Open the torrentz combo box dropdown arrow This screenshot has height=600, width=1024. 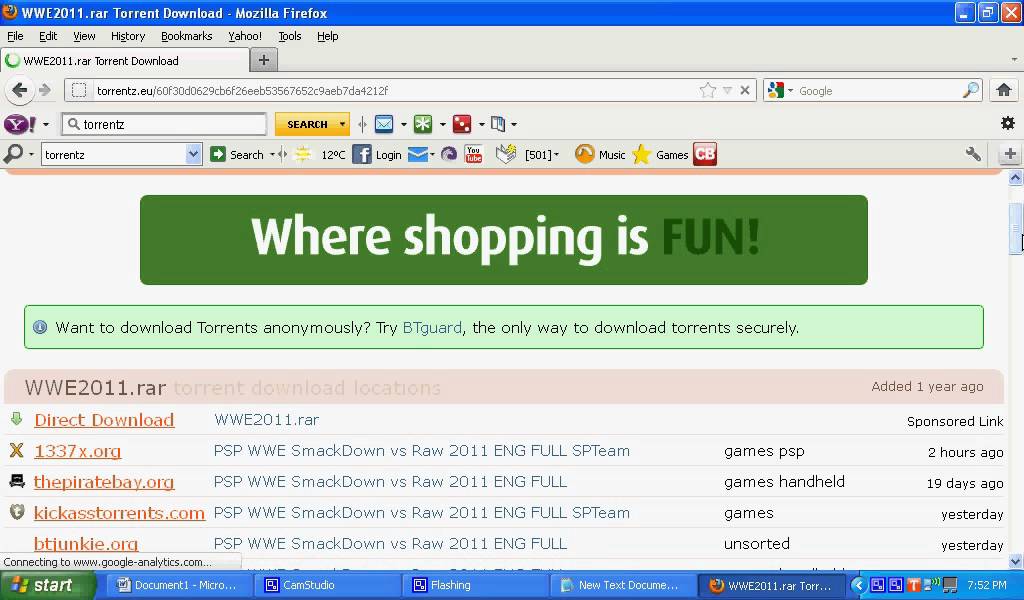(x=193, y=154)
